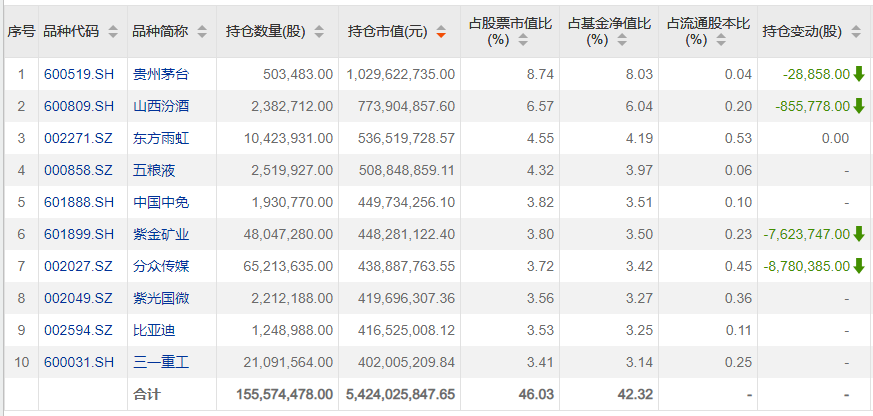The width and height of the screenshot is (873, 416).
Task: Open 比亚迪 stock link
Action: [x=154, y=330]
